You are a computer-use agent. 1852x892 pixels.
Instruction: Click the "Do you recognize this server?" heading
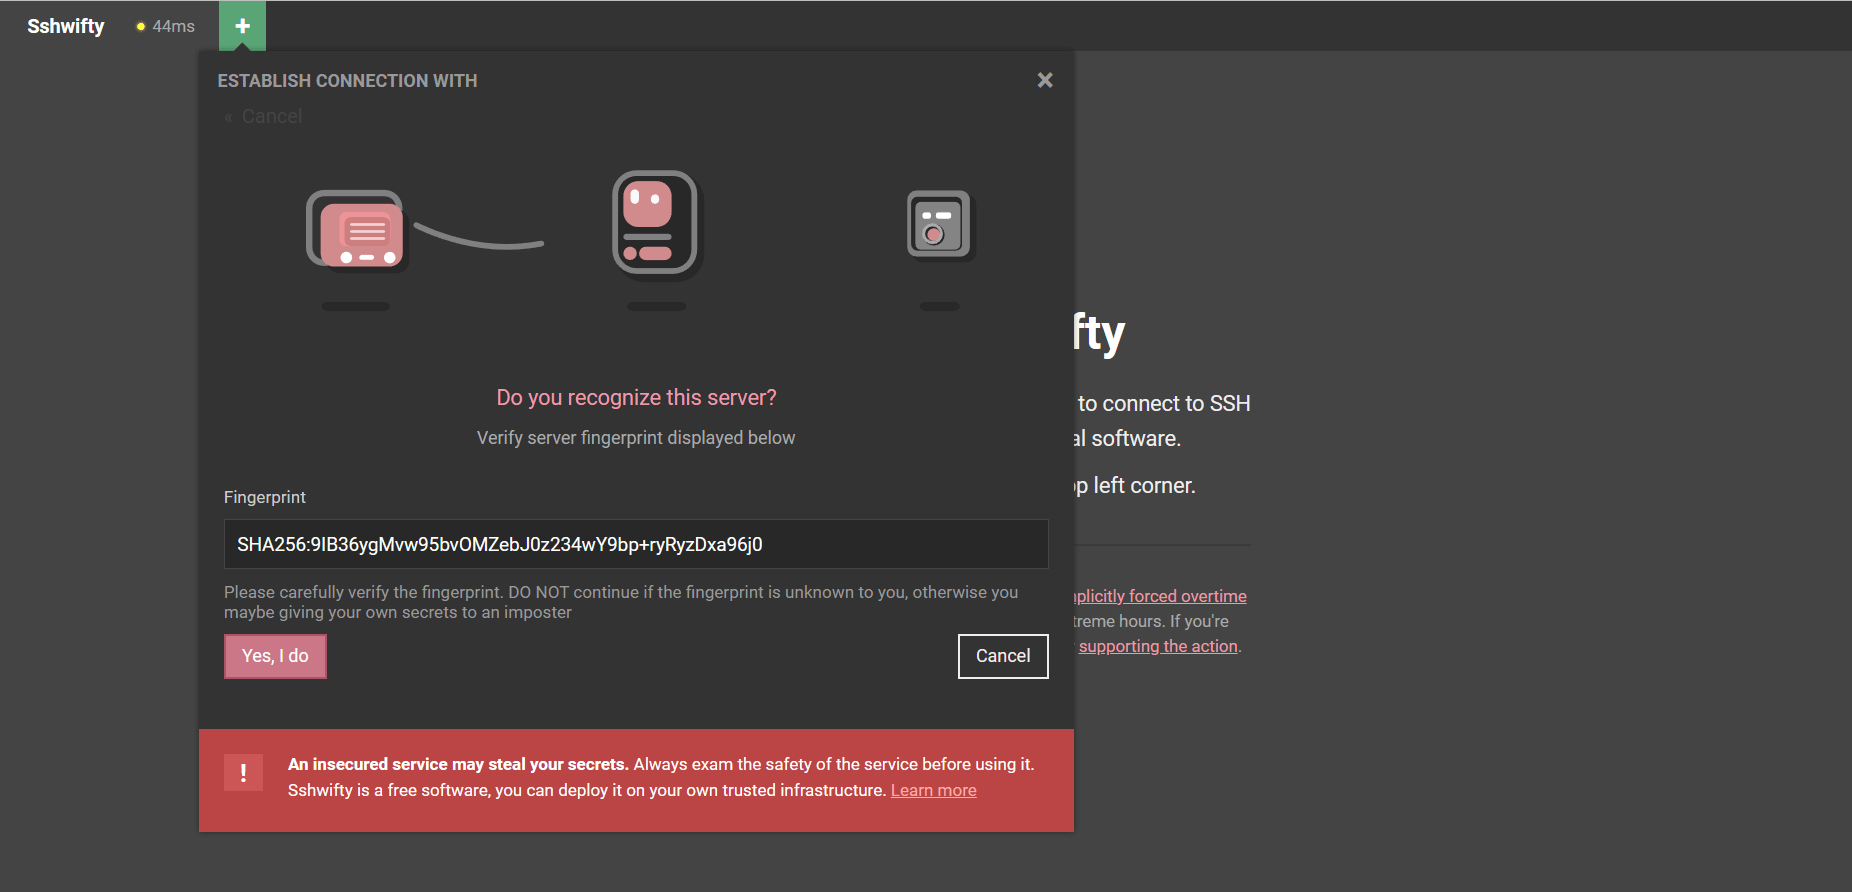click(x=636, y=398)
